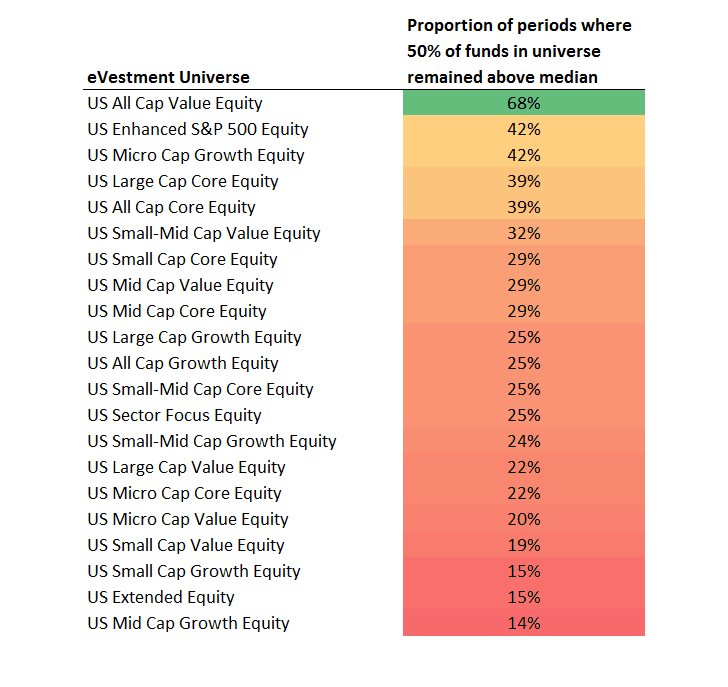
Task: Select the US All Cap Core Equity cell
Action: tap(171, 207)
